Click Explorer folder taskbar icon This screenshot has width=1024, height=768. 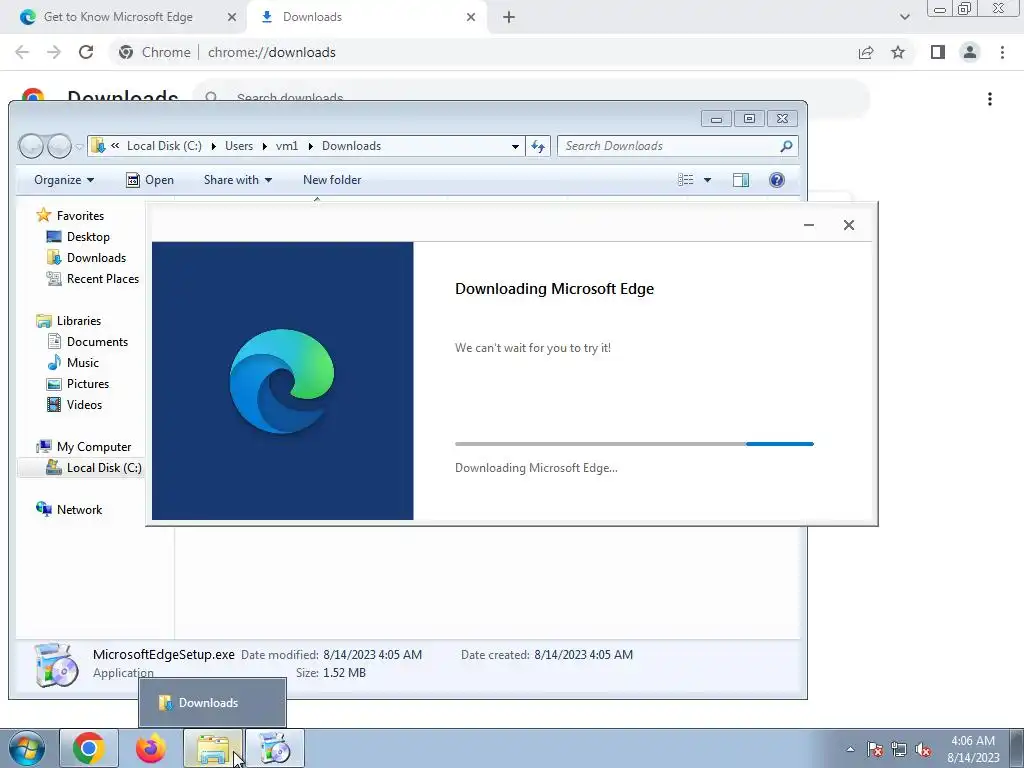click(212, 748)
